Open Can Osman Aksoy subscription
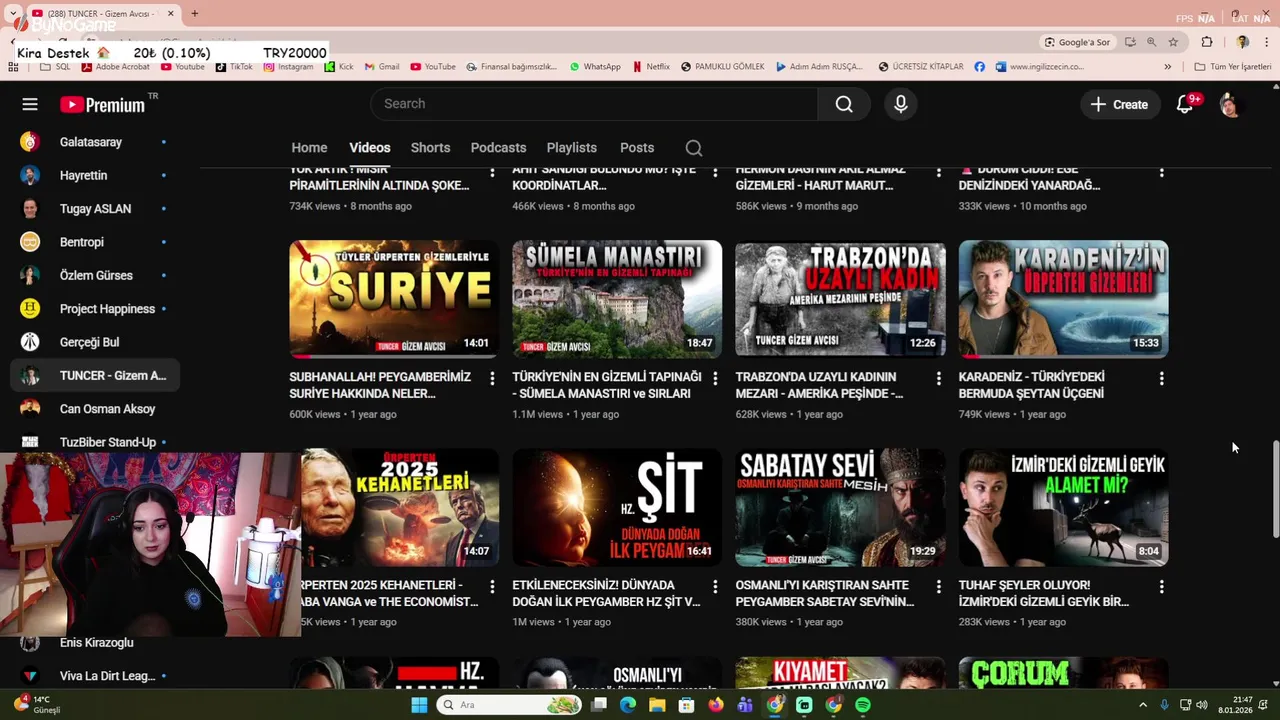Image resolution: width=1280 pixels, height=720 pixels. click(95, 409)
